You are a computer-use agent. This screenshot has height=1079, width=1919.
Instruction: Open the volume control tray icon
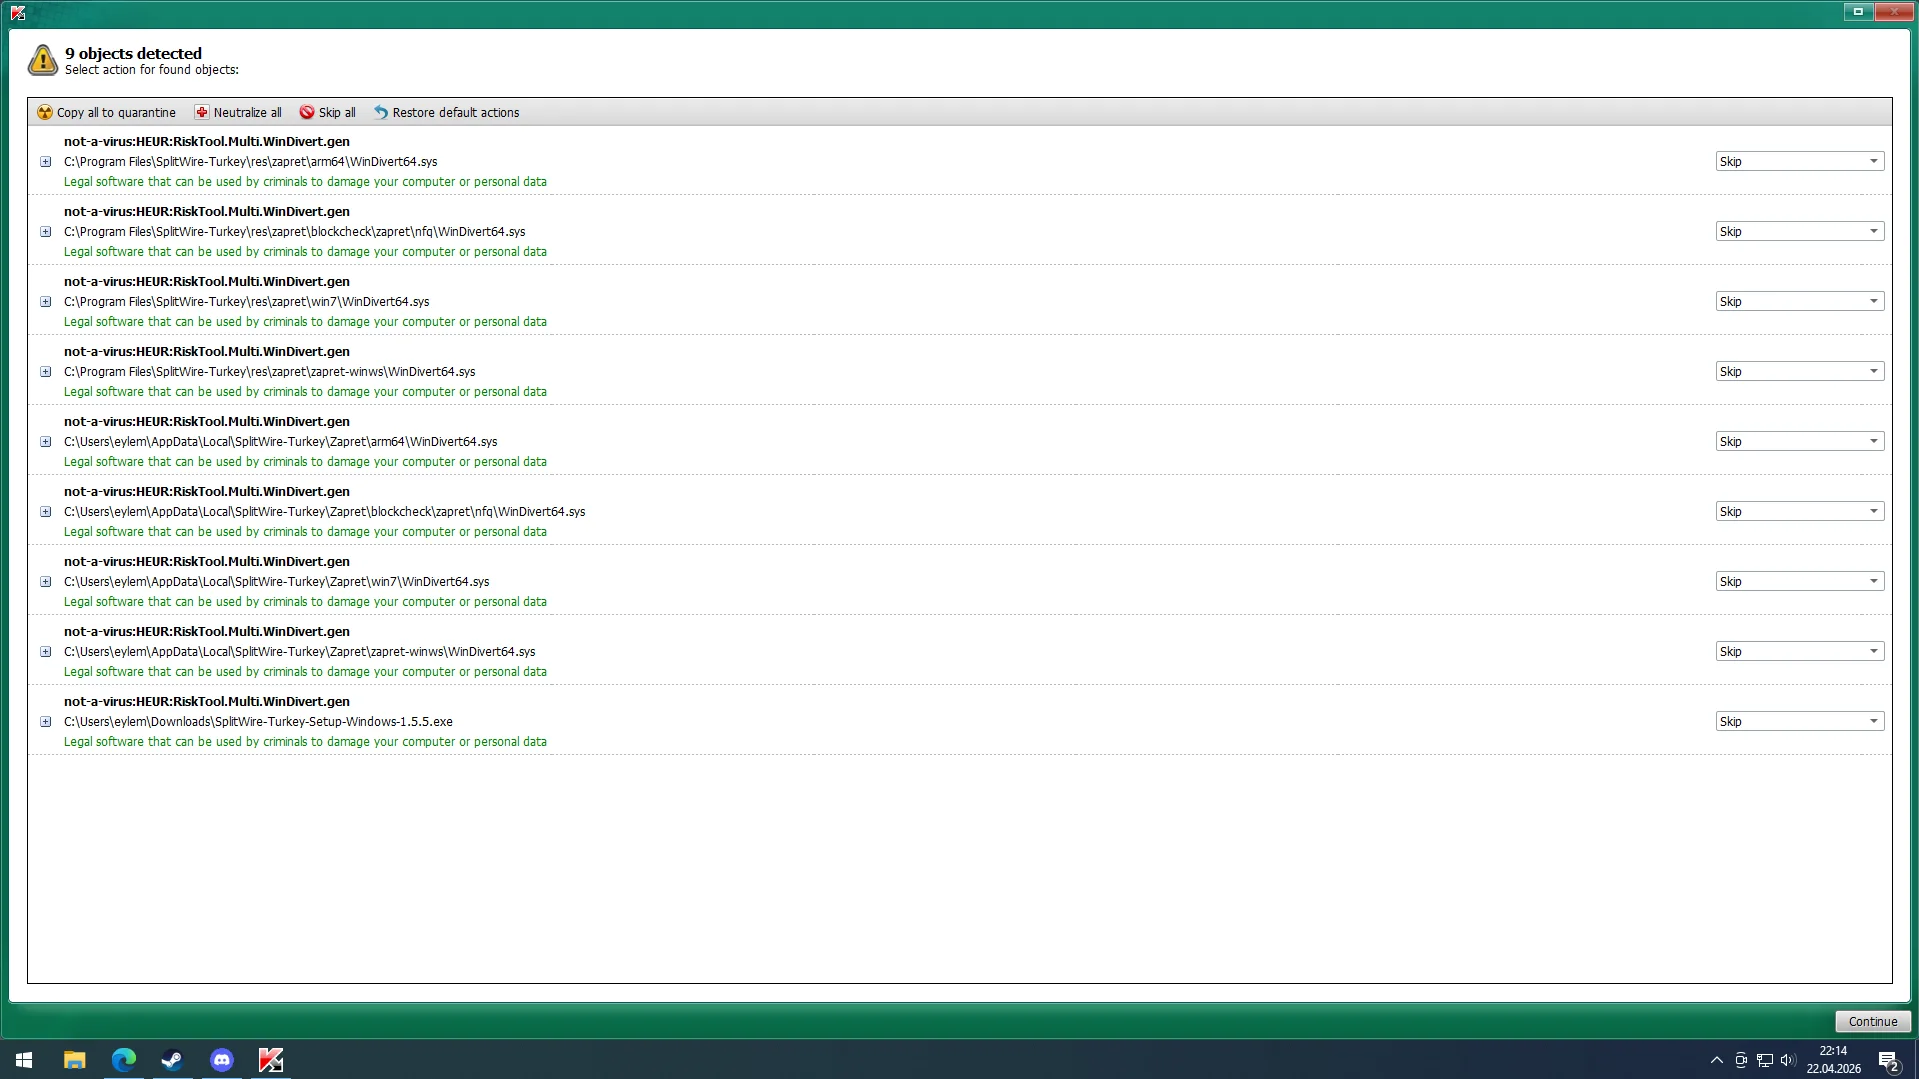pyautogui.click(x=1788, y=1060)
